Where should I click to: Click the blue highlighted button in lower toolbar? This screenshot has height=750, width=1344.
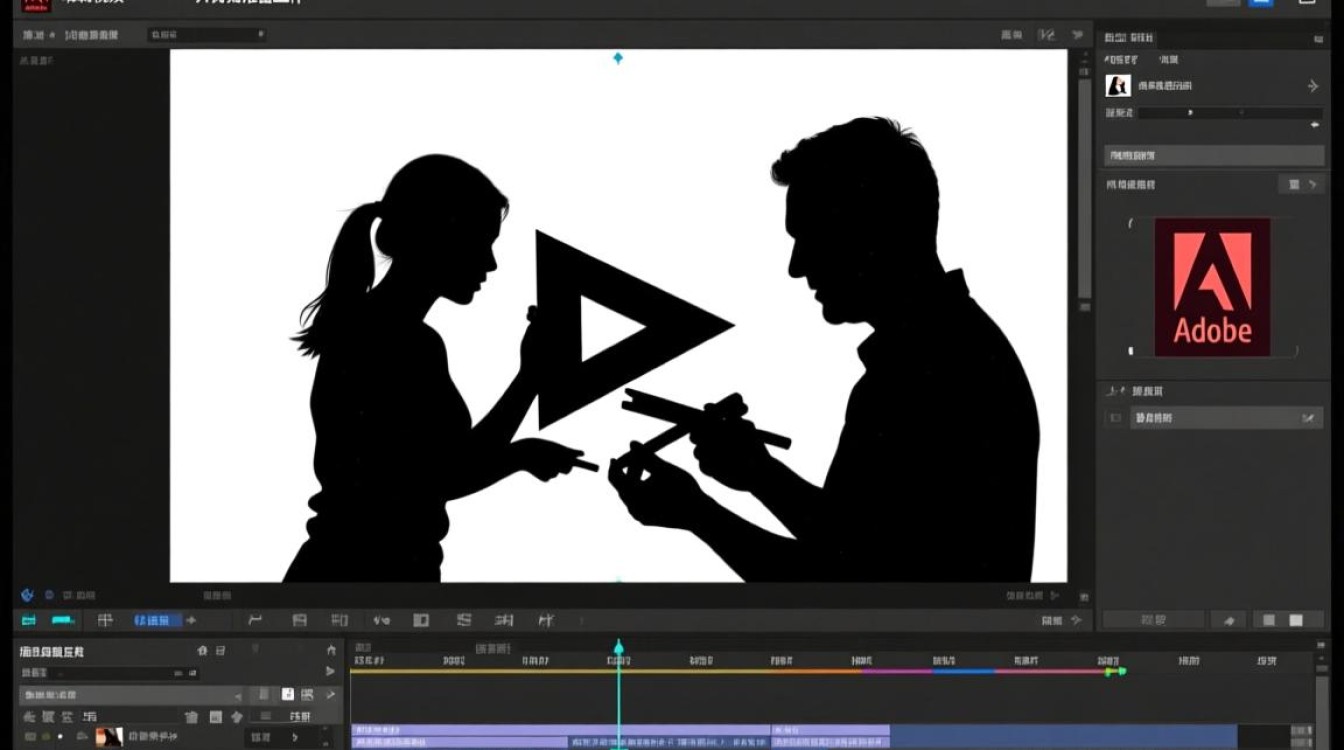coord(157,620)
